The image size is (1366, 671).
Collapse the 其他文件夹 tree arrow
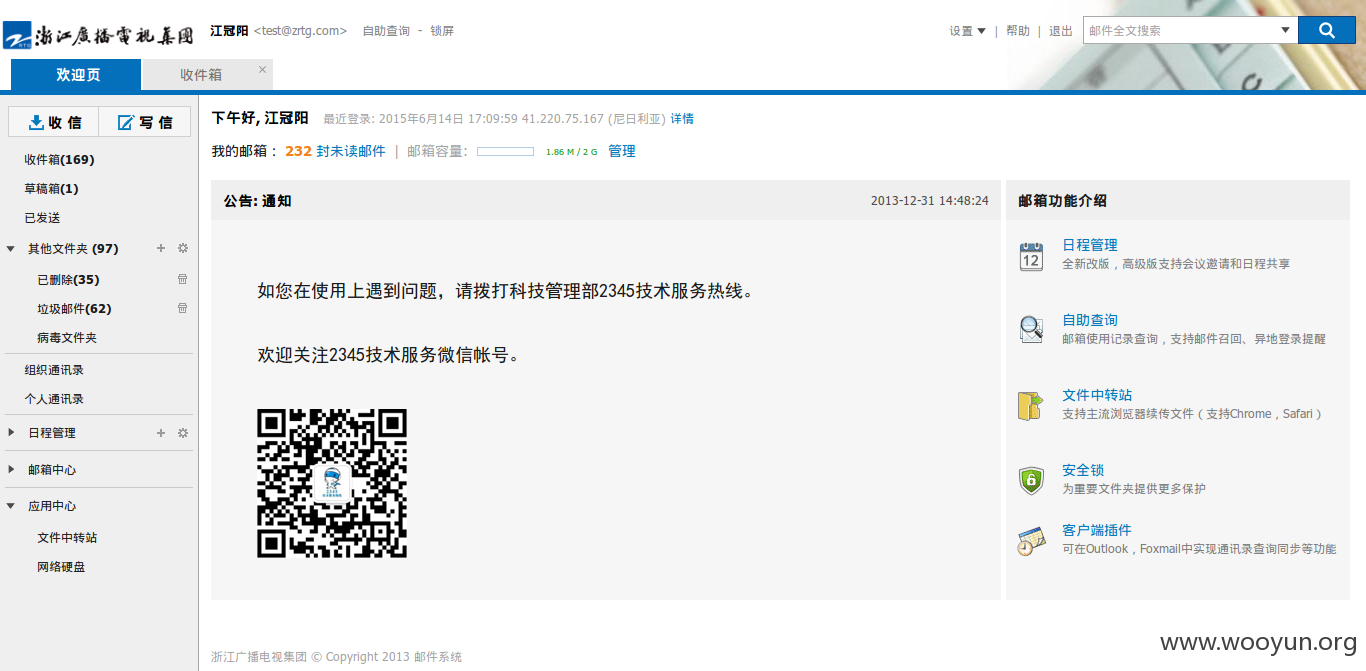tap(11, 248)
